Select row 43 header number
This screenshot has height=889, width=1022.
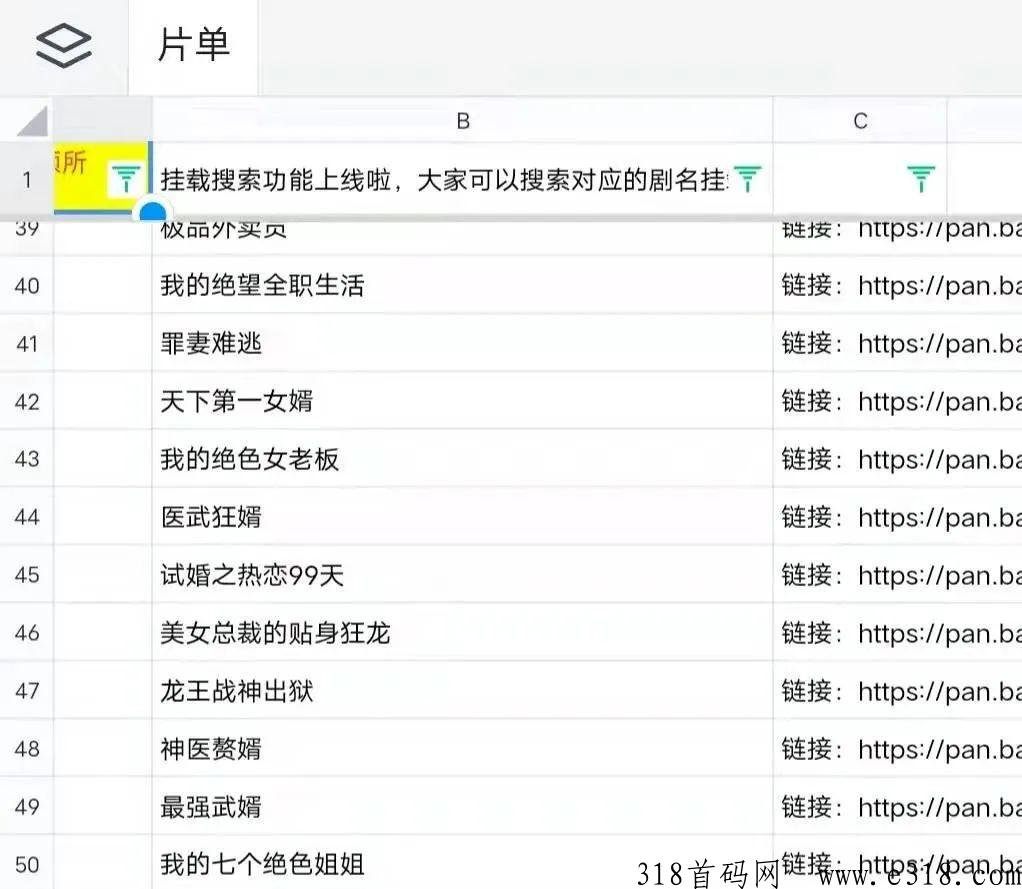(x=27, y=459)
